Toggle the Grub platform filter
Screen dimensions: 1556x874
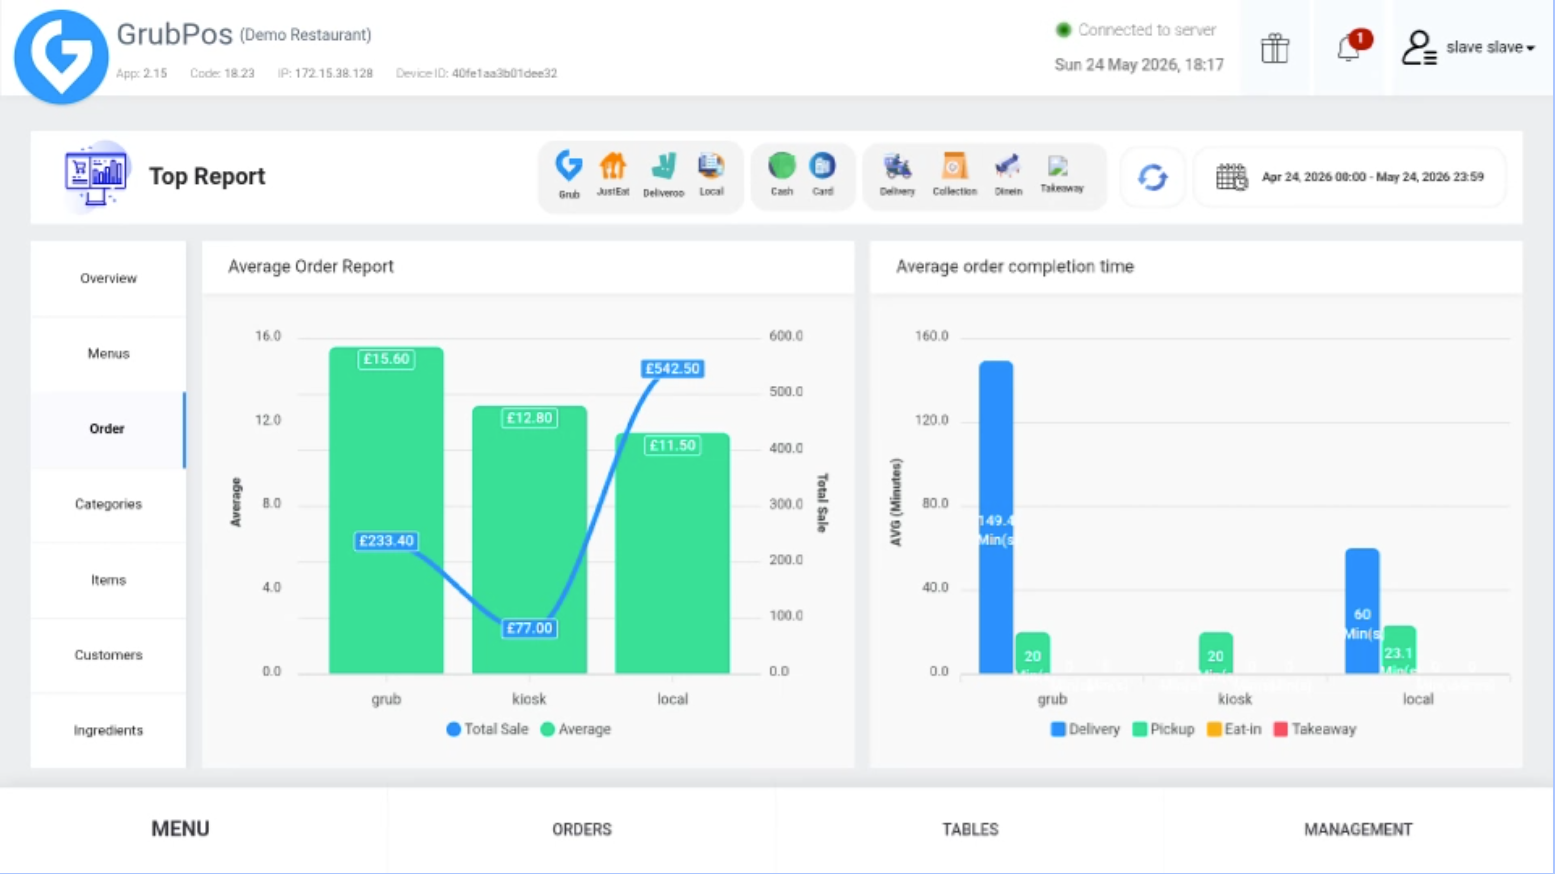click(569, 175)
